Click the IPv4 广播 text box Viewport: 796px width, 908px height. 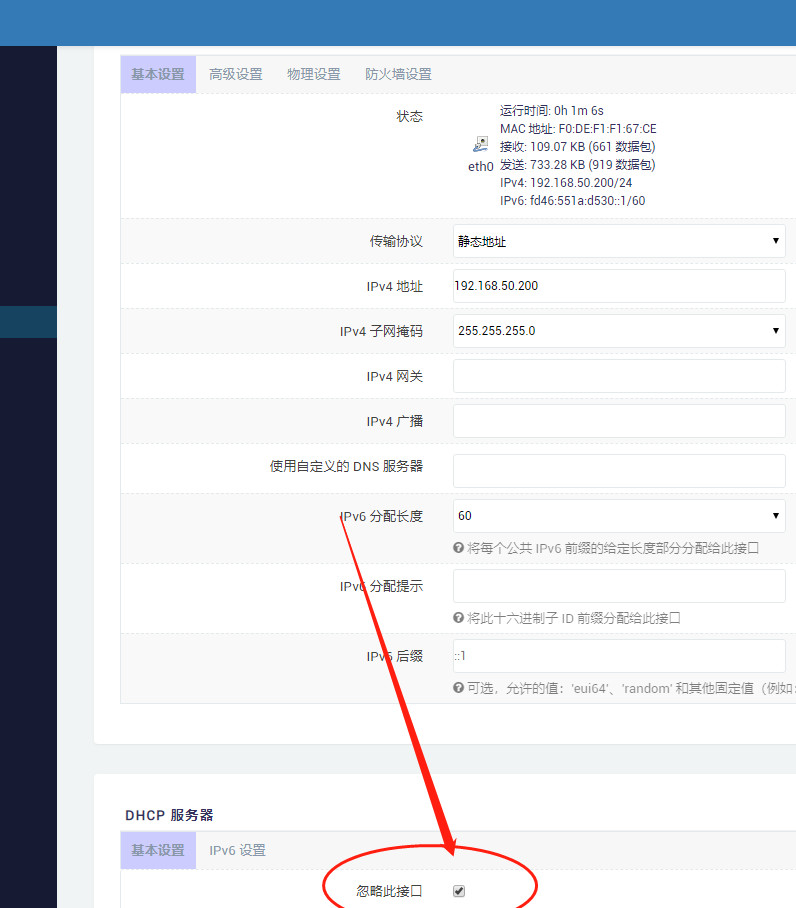click(619, 421)
